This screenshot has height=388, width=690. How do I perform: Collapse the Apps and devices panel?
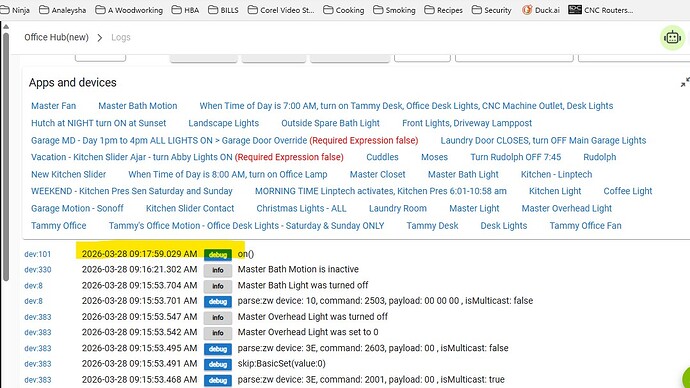[685, 82]
